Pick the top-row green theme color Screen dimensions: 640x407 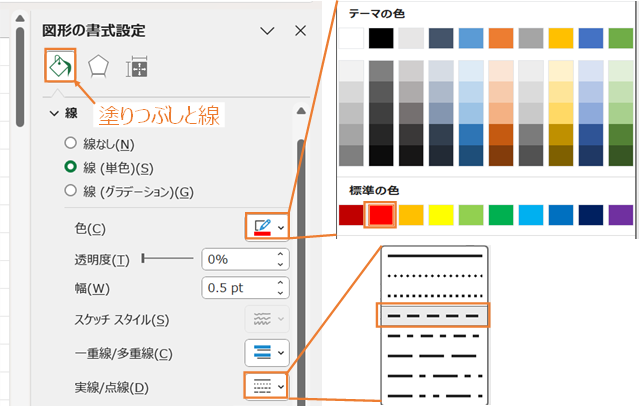621,38
